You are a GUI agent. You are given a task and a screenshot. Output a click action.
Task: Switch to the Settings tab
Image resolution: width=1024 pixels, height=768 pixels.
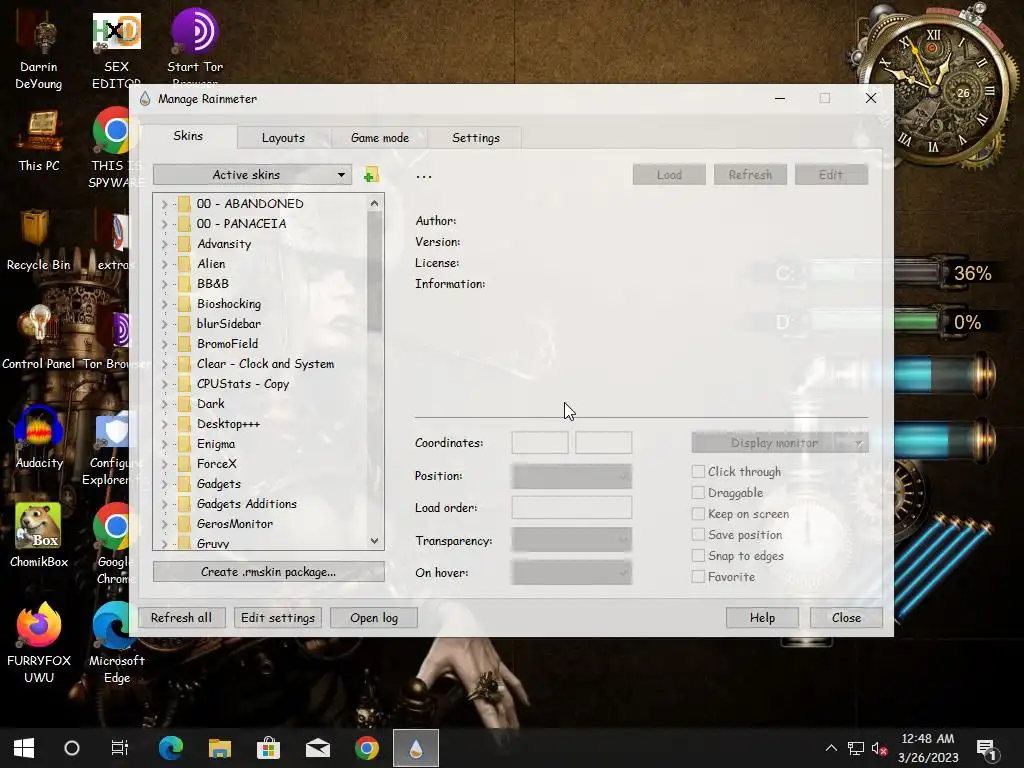[x=475, y=138]
